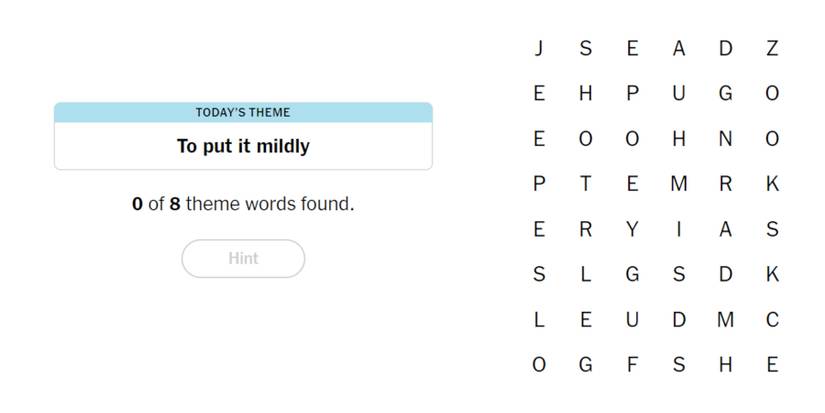
Task: Choose the letter T in the grid
Action: click(x=585, y=184)
